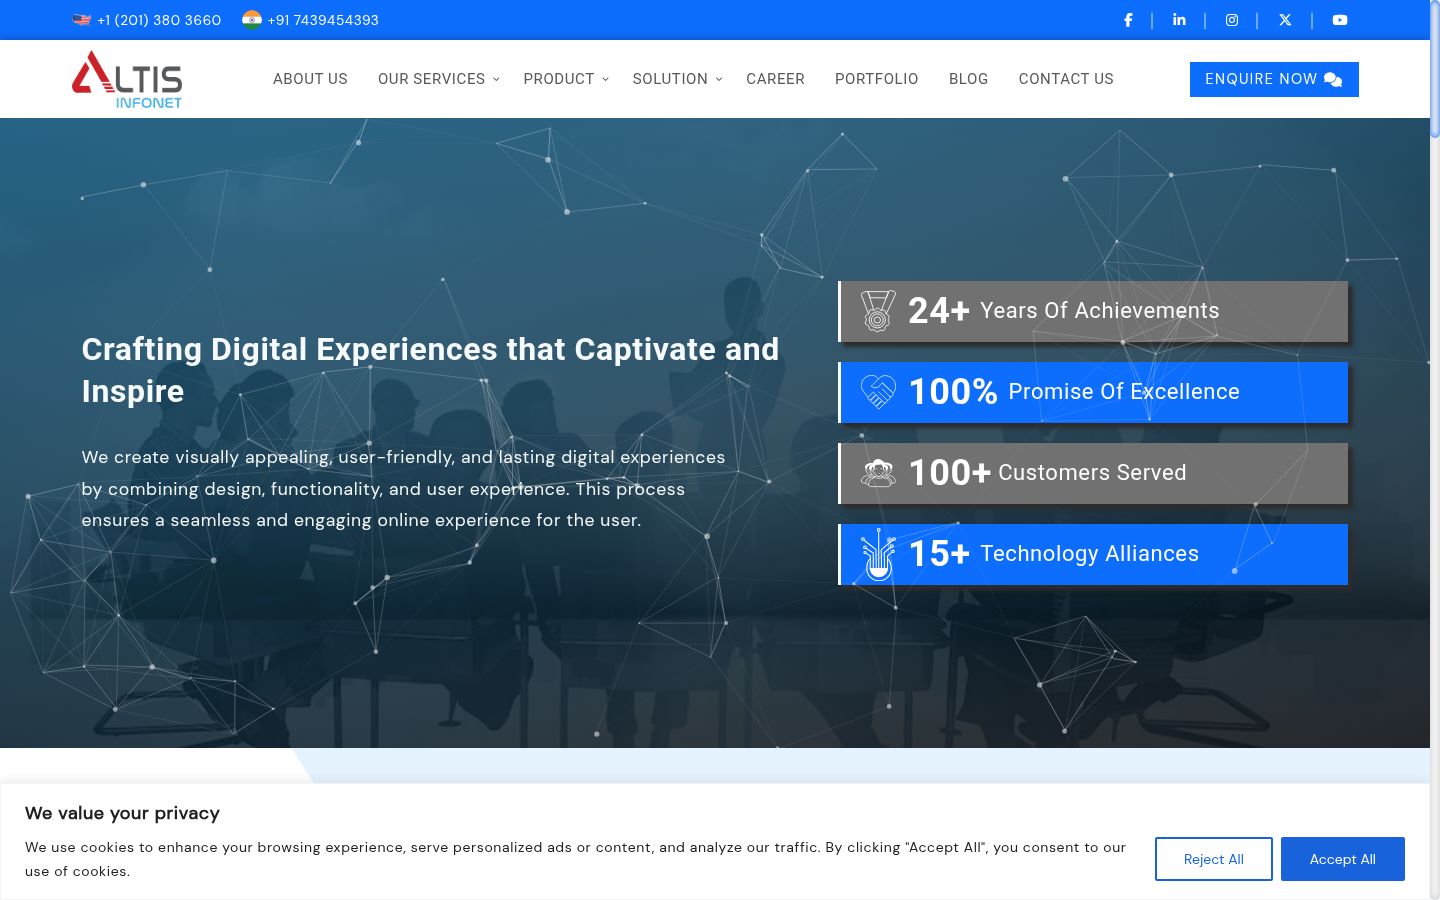Click the India flag icon

click(252, 20)
